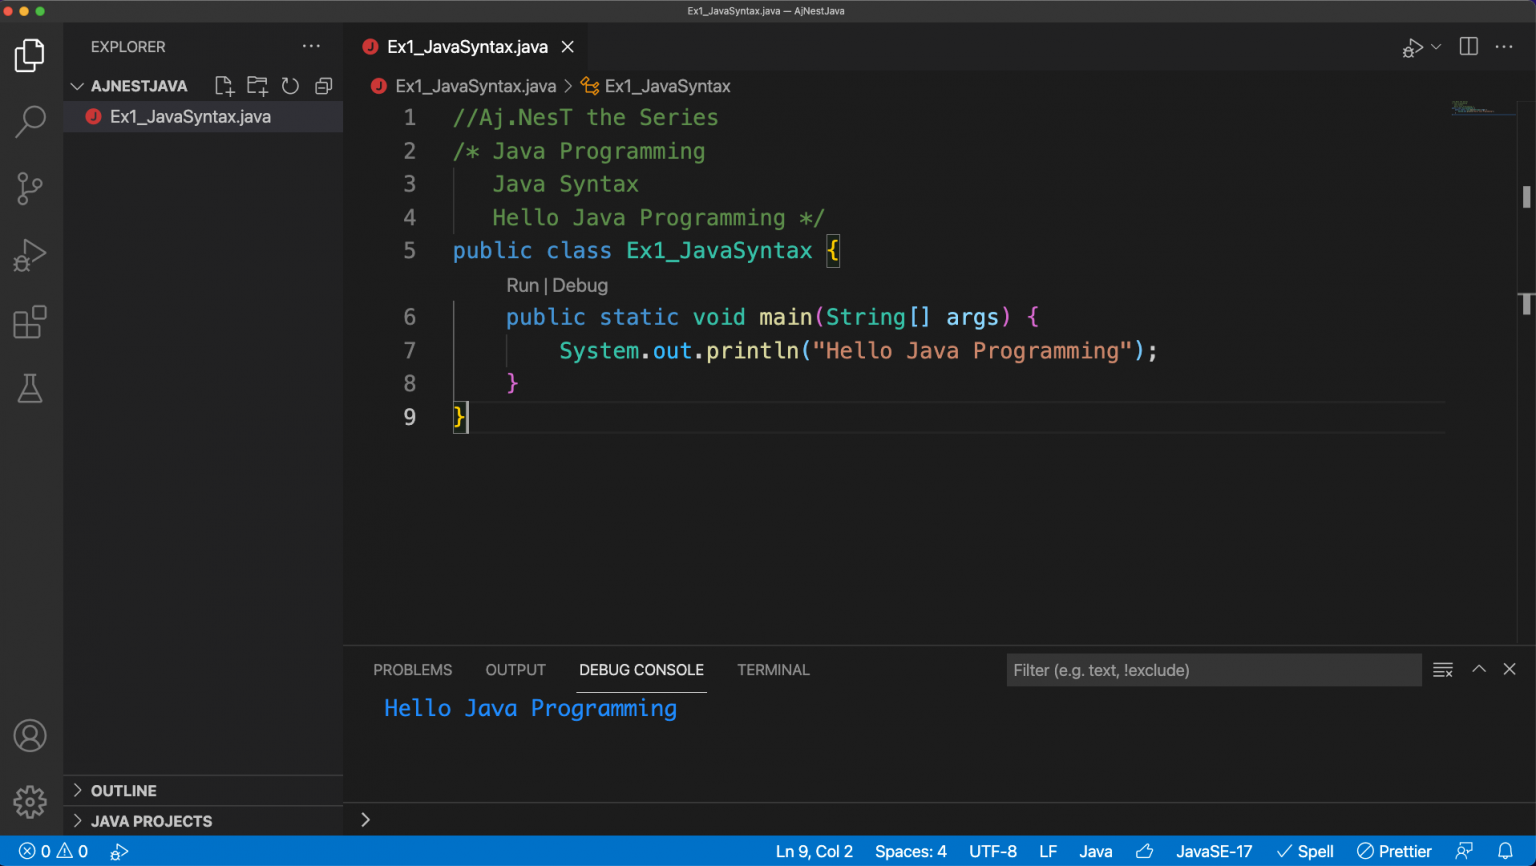Open the Extensions view
1536x866 pixels.
pos(30,322)
